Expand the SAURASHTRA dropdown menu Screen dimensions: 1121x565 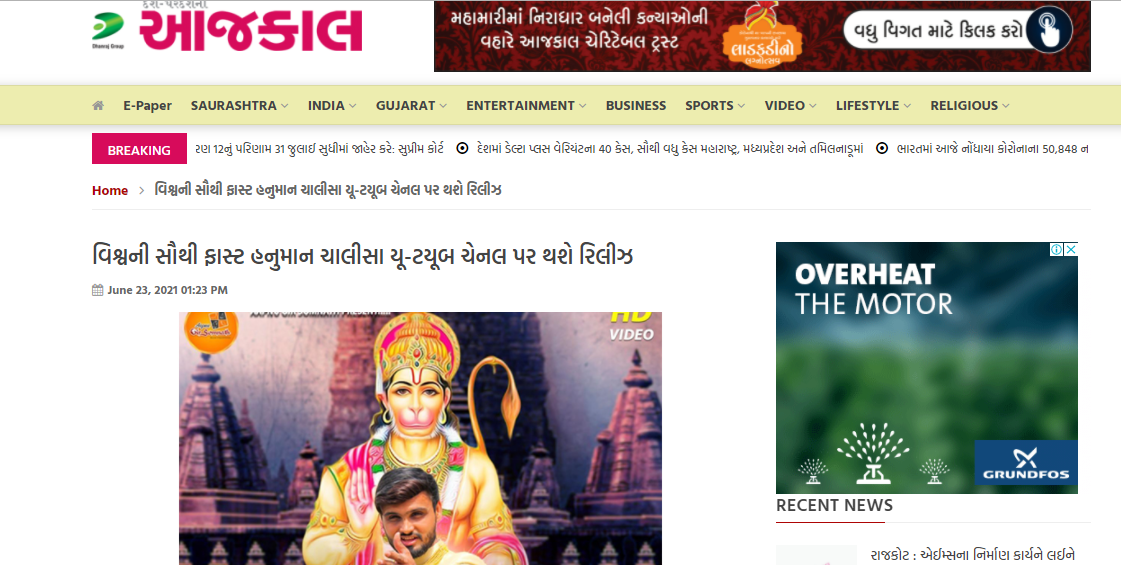click(239, 105)
